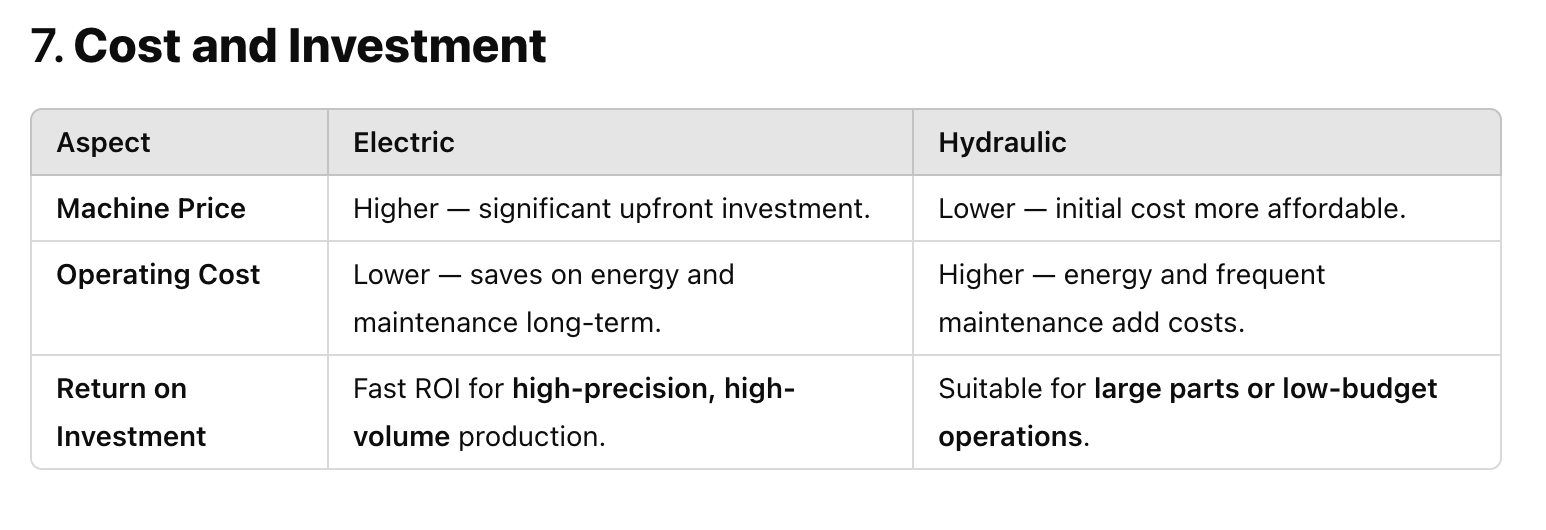
Task: Click the word 'production.' in Electric ROI cell
Action: click(532, 437)
